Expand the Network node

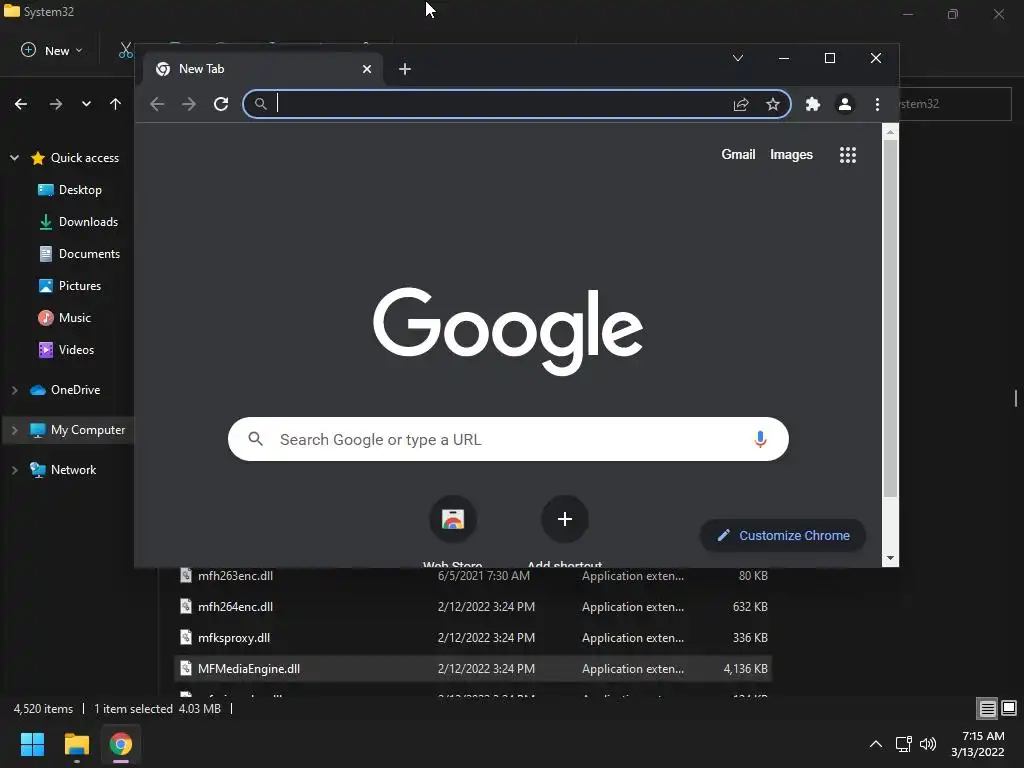[14, 470]
